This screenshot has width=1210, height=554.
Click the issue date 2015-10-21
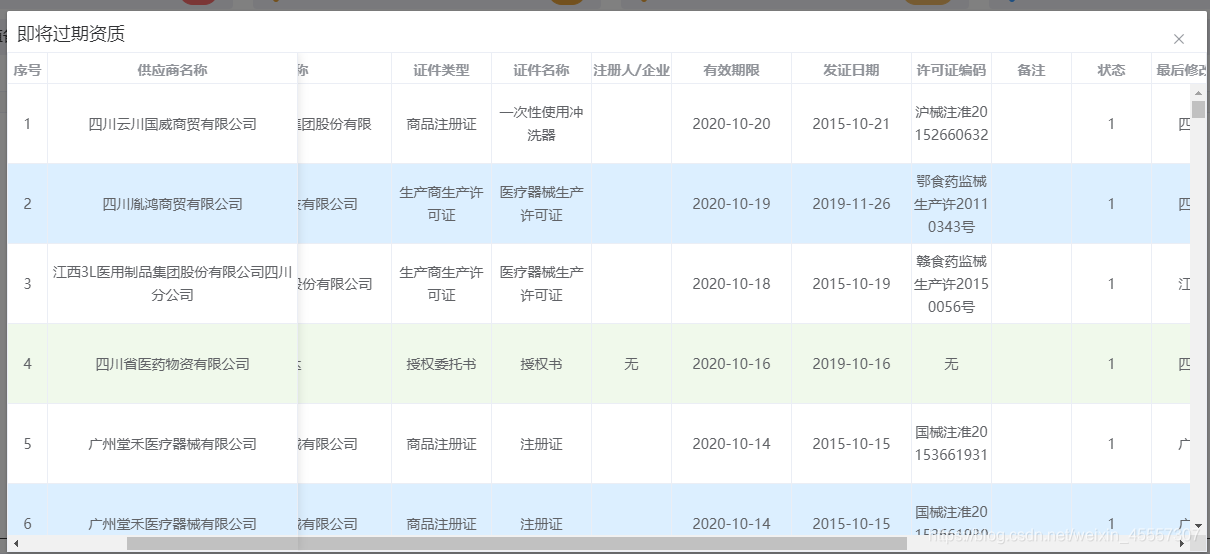coord(851,124)
